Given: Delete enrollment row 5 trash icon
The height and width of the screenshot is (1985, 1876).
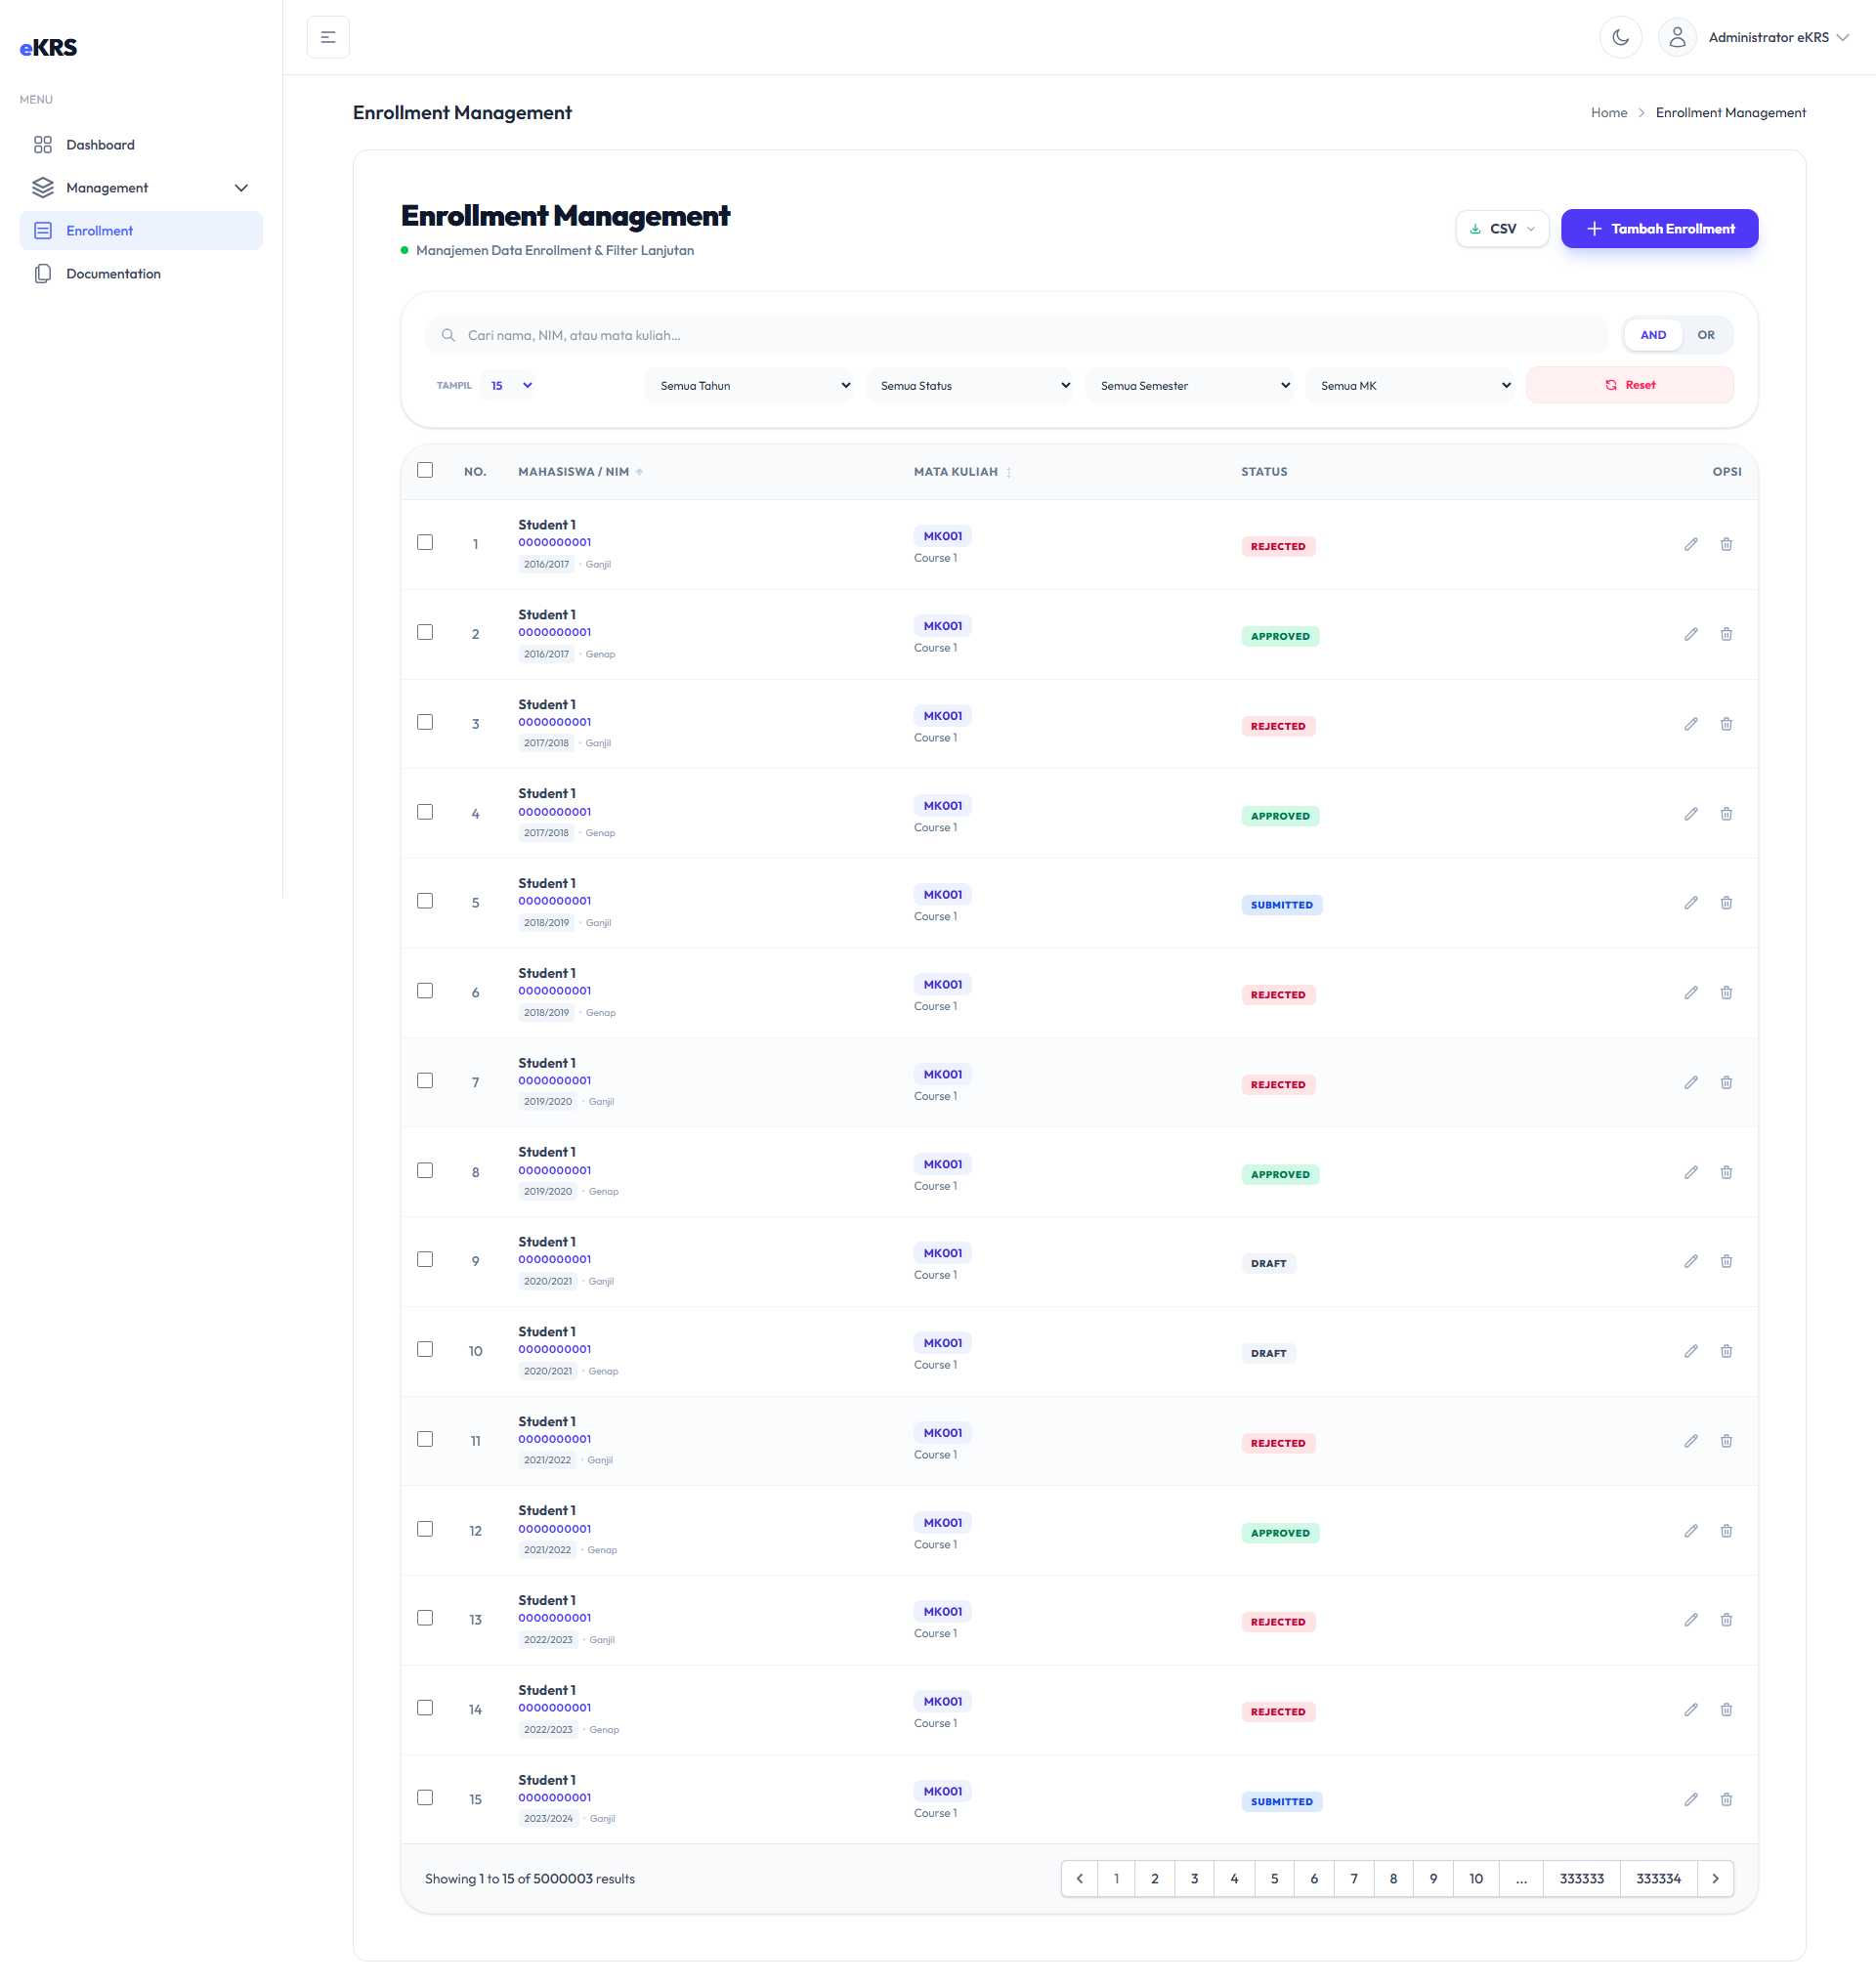Looking at the screenshot, I should click(x=1726, y=903).
